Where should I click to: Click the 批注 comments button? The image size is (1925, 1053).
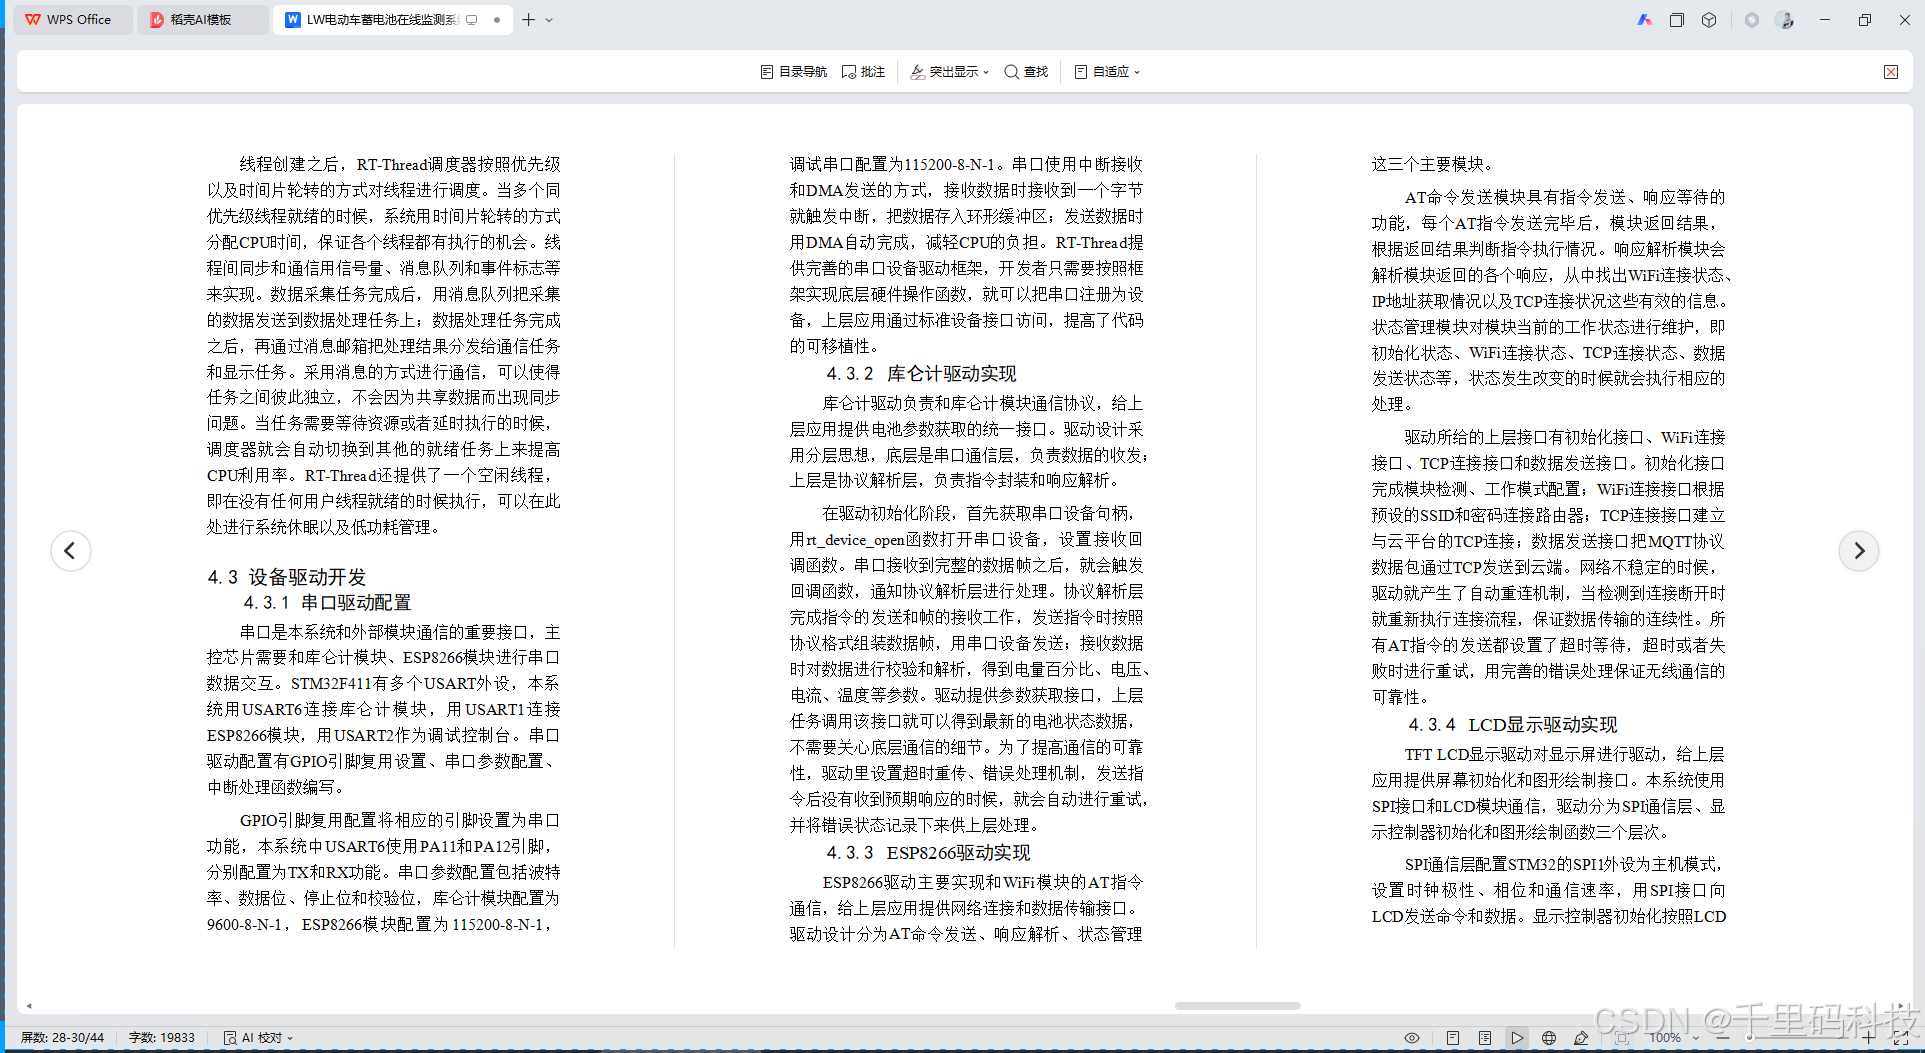864,72
